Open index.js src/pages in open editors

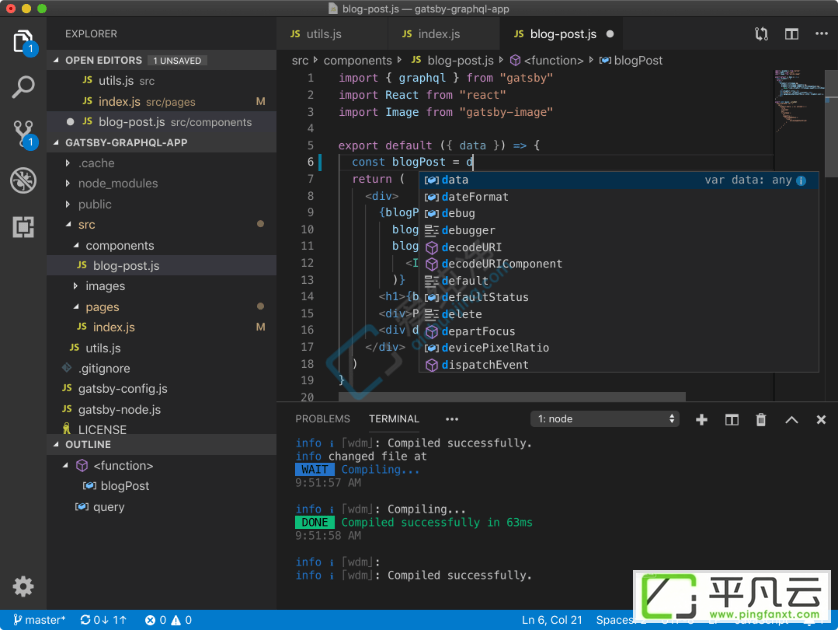(161, 102)
